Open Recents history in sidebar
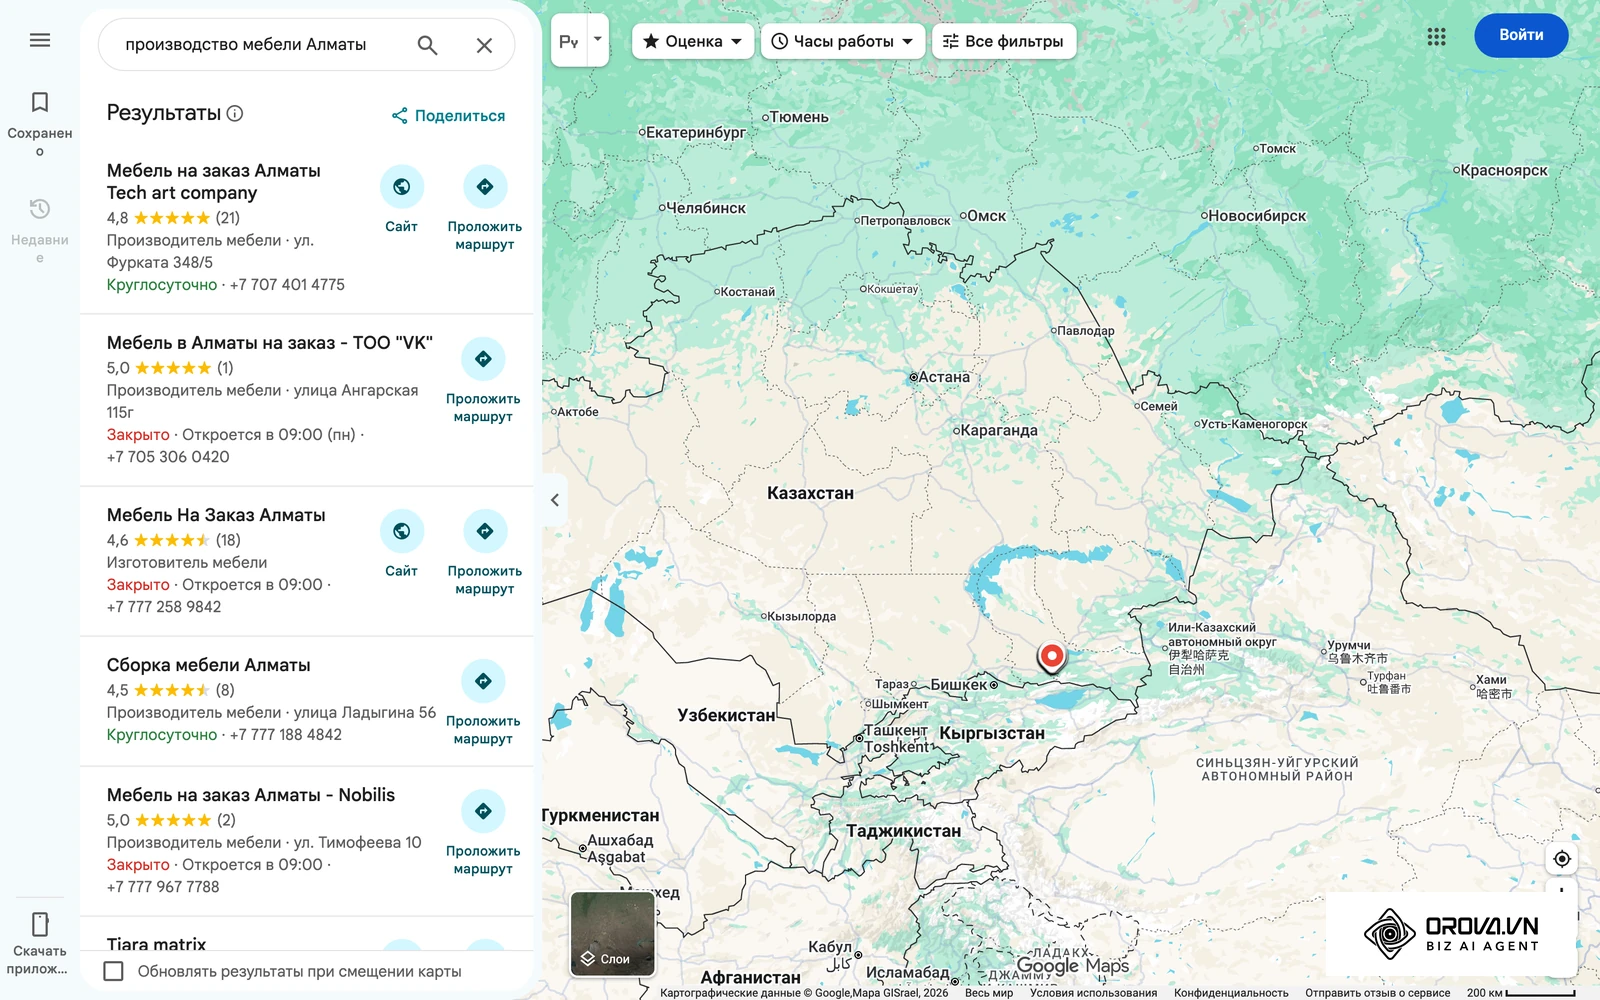Image resolution: width=1600 pixels, height=1000 pixels. (x=40, y=229)
